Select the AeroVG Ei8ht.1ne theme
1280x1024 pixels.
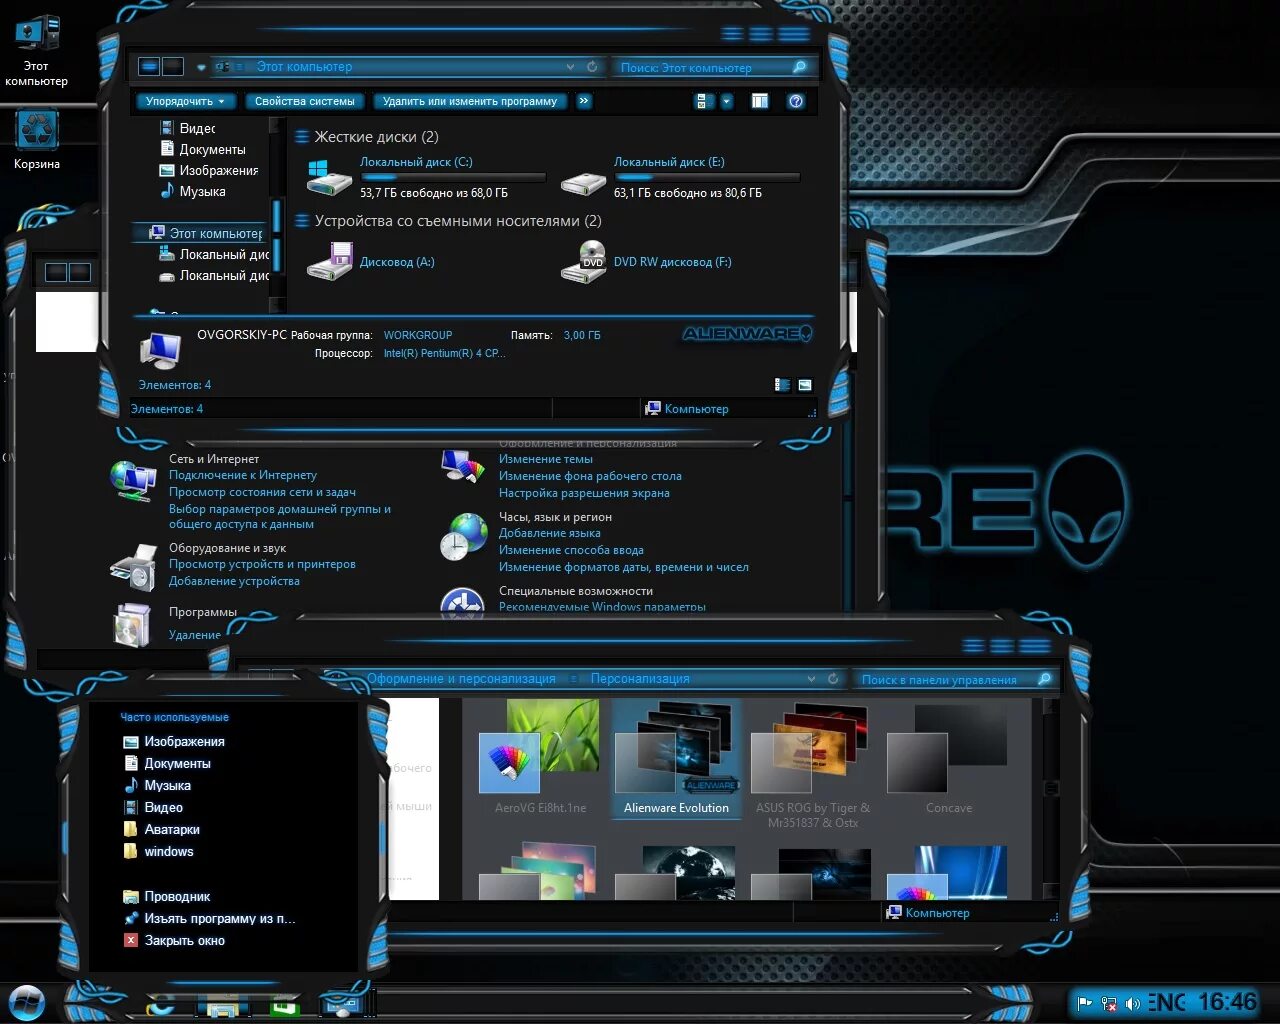(540, 758)
